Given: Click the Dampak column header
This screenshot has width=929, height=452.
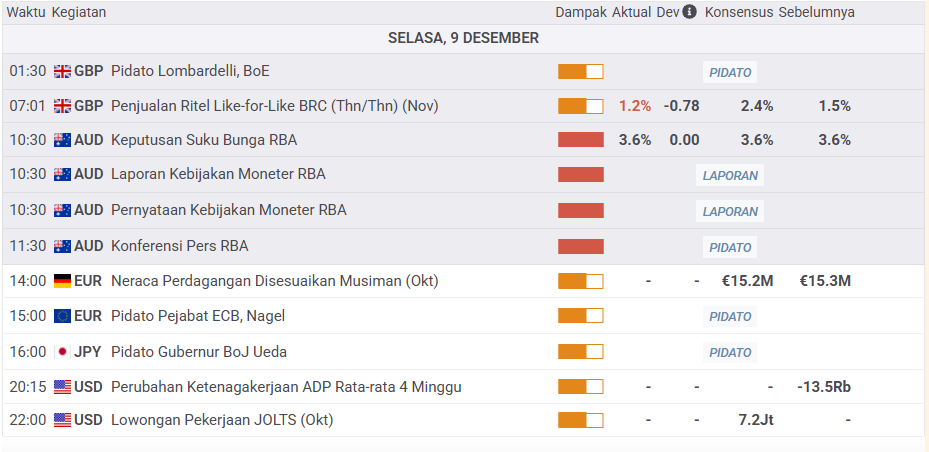Looking at the screenshot, I should coord(581,13).
